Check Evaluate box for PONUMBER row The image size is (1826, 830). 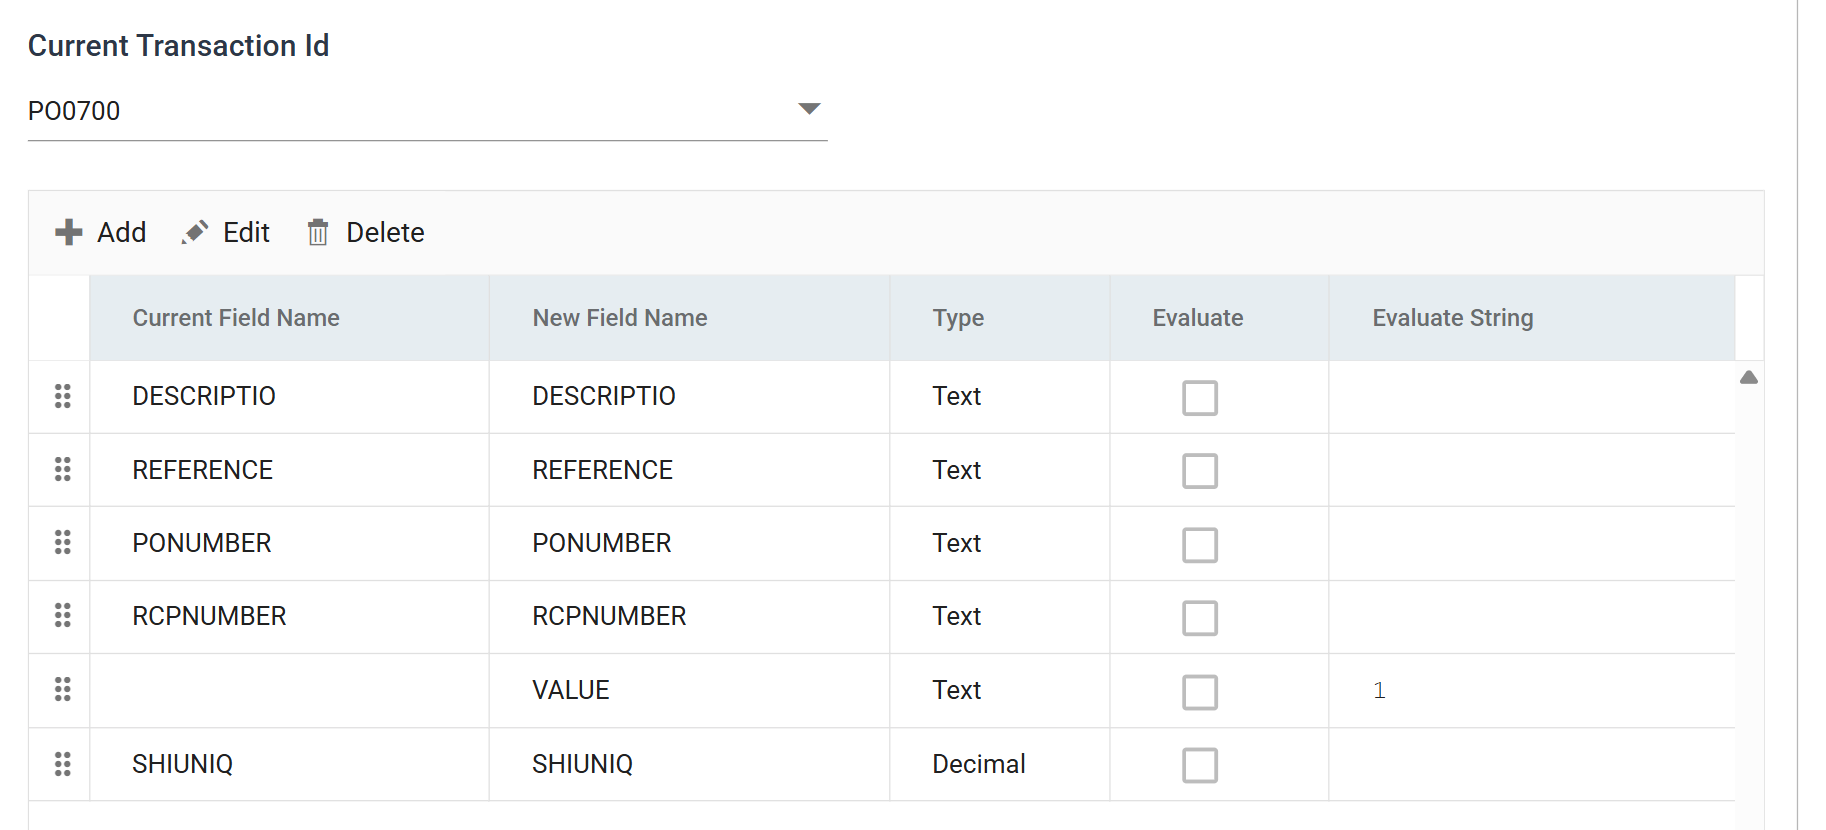point(1200,545)
